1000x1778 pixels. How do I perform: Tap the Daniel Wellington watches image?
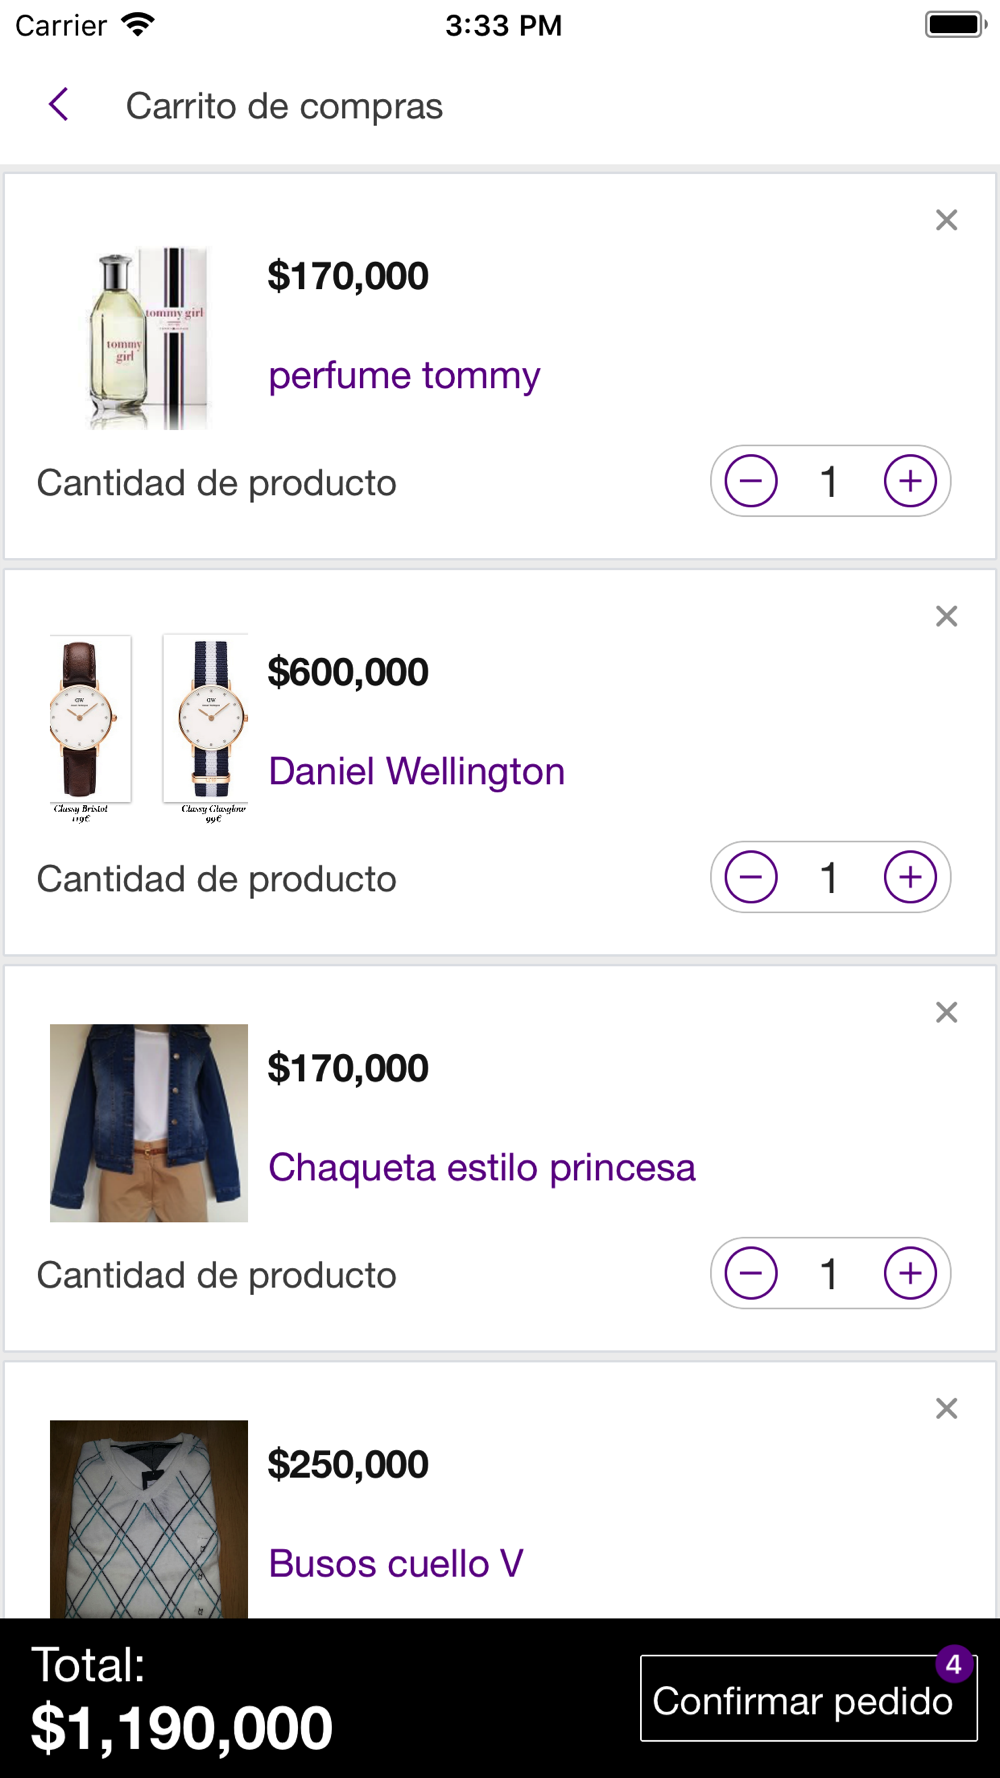pyautogui.click(x=149, y=728)
